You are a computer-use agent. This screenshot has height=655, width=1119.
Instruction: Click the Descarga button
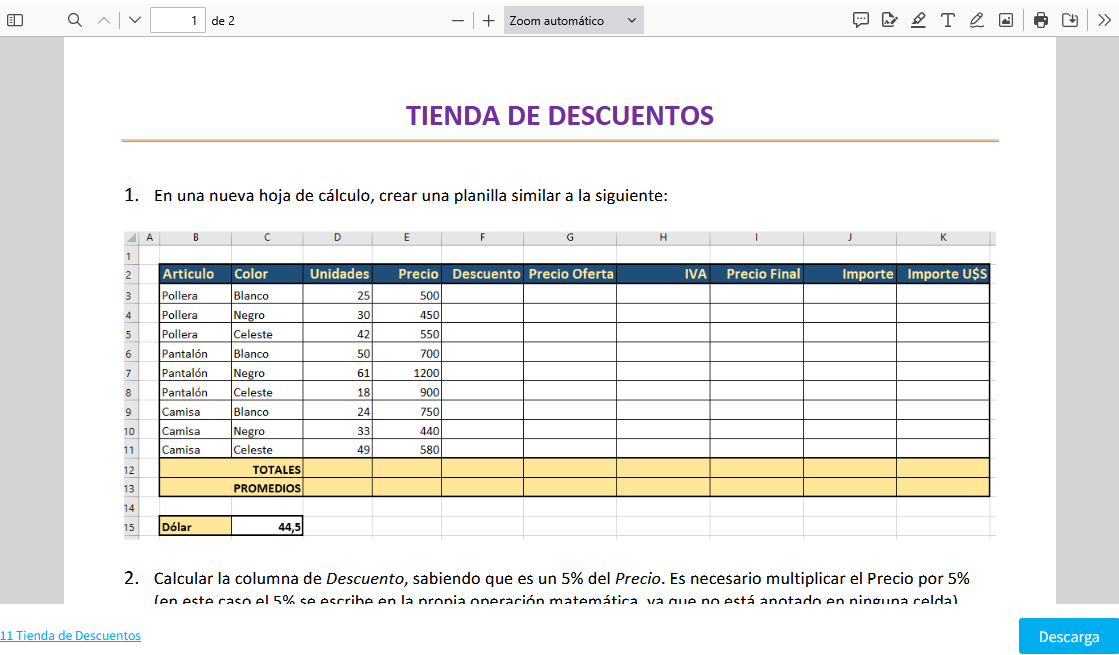(1068, 637)
